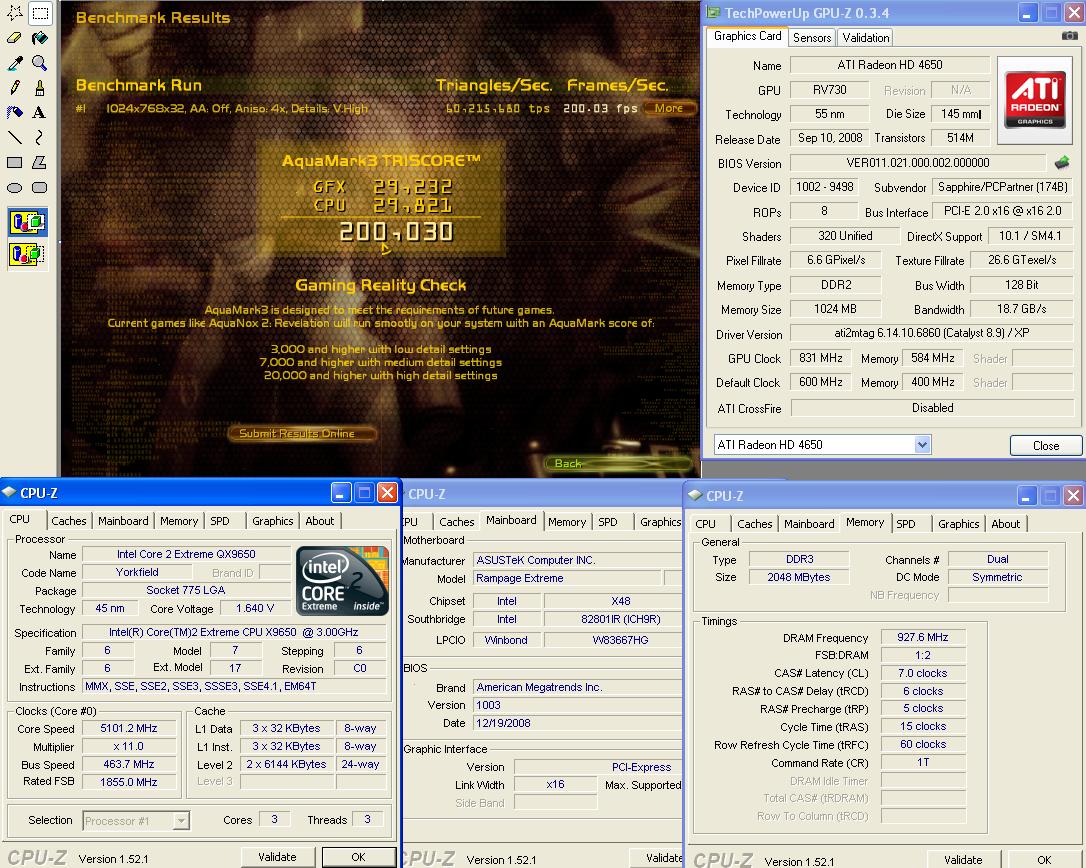Click the Close button in GPU-Z

tap(1046, 445)
